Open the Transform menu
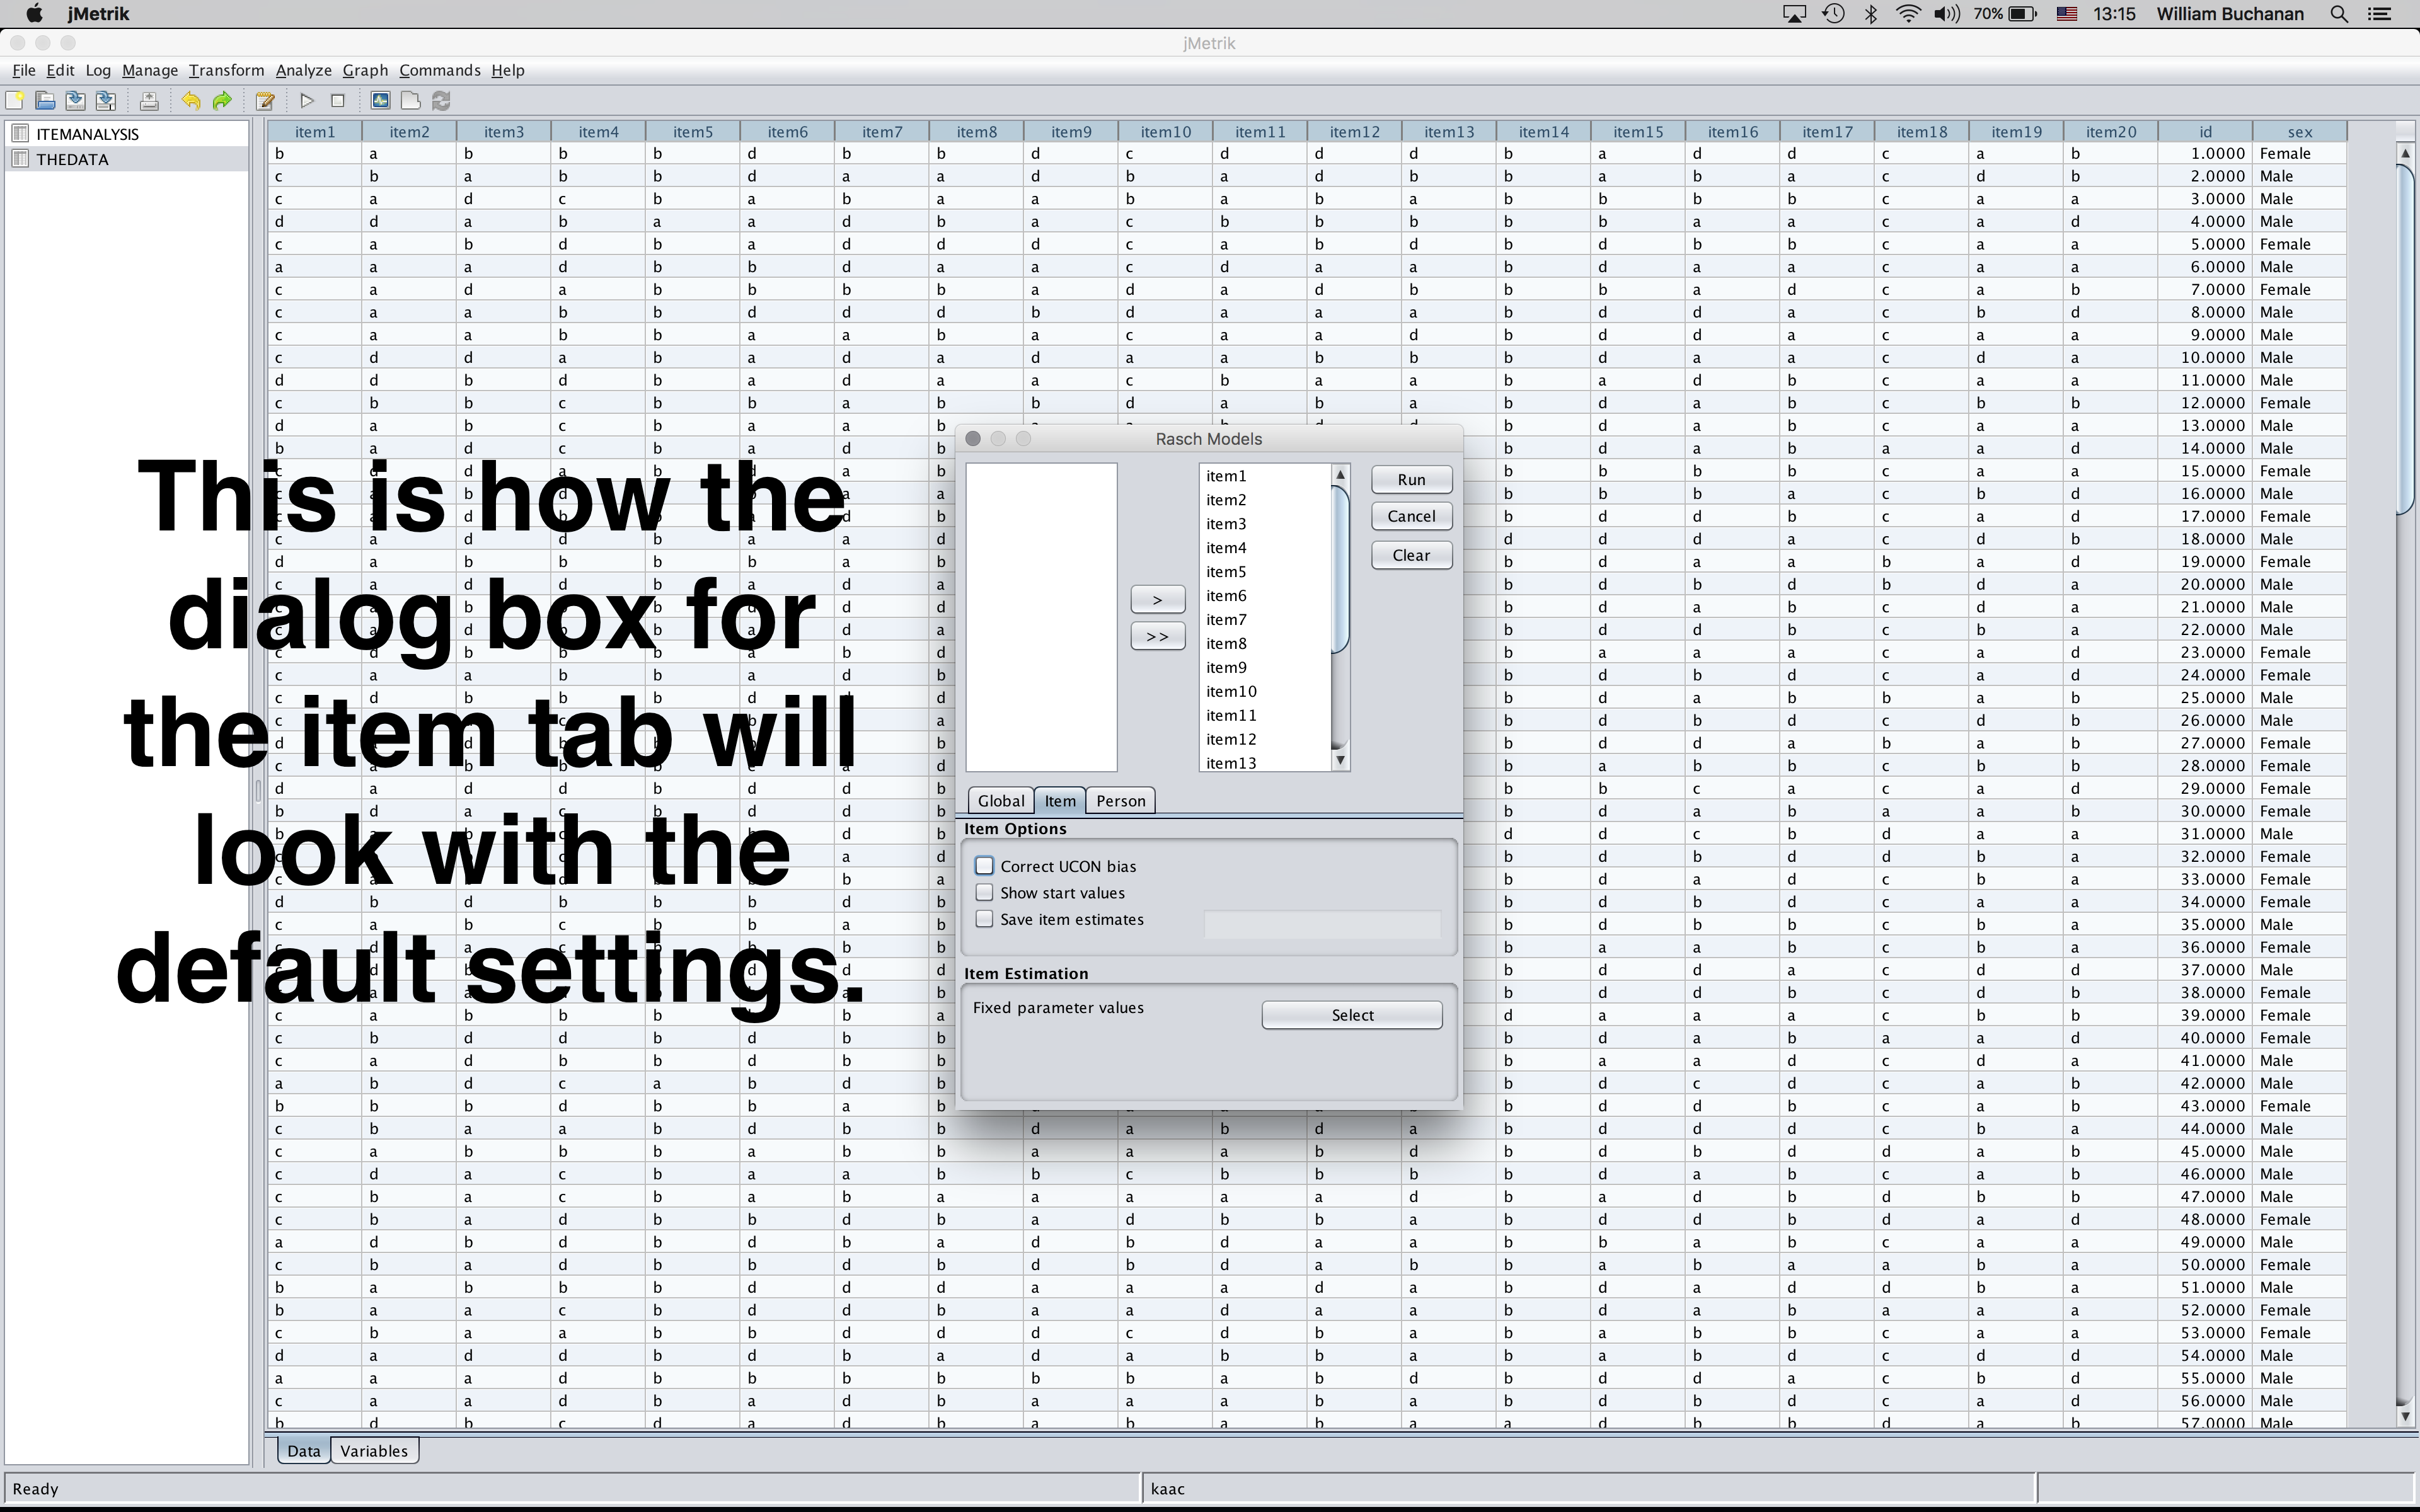The image size is (2420, 1512). (227, 70)
